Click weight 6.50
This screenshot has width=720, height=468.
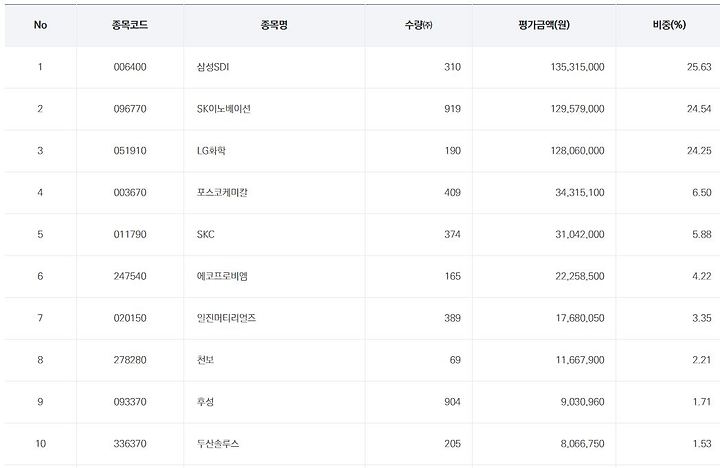(x=702, y=192)
